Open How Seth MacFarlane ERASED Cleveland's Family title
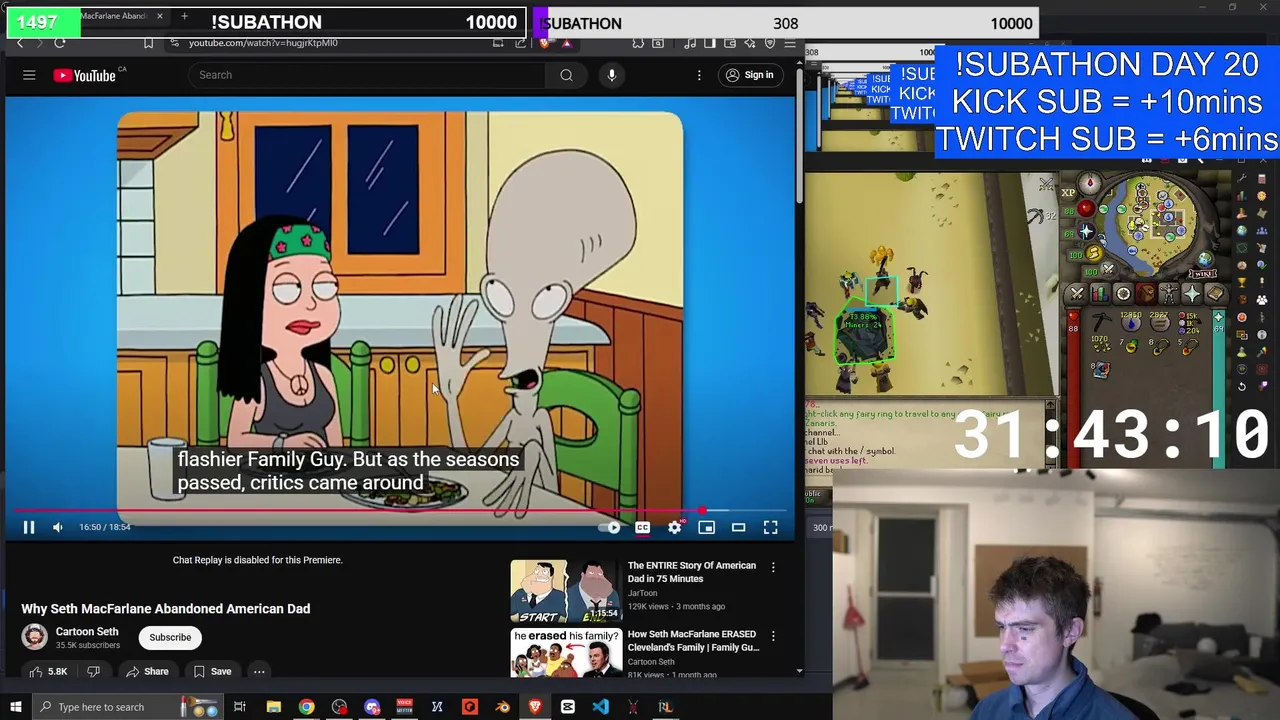The image size is (1280, 720). [x=694, y=641]
